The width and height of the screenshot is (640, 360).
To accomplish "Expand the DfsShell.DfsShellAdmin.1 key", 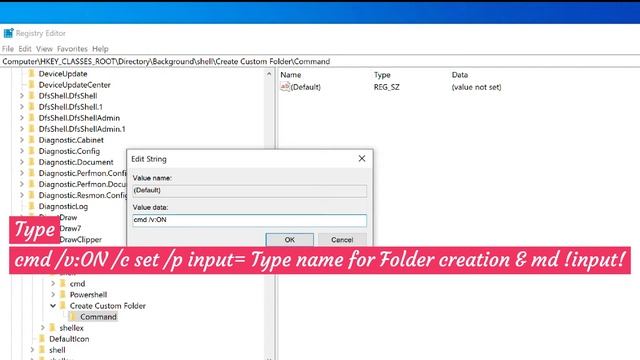I will (22, 129).
